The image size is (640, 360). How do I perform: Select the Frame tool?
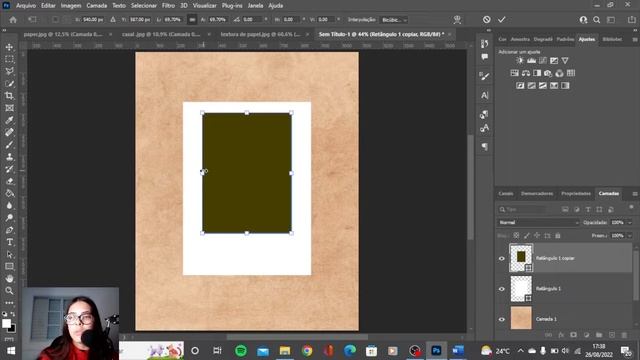pos(9,108)
